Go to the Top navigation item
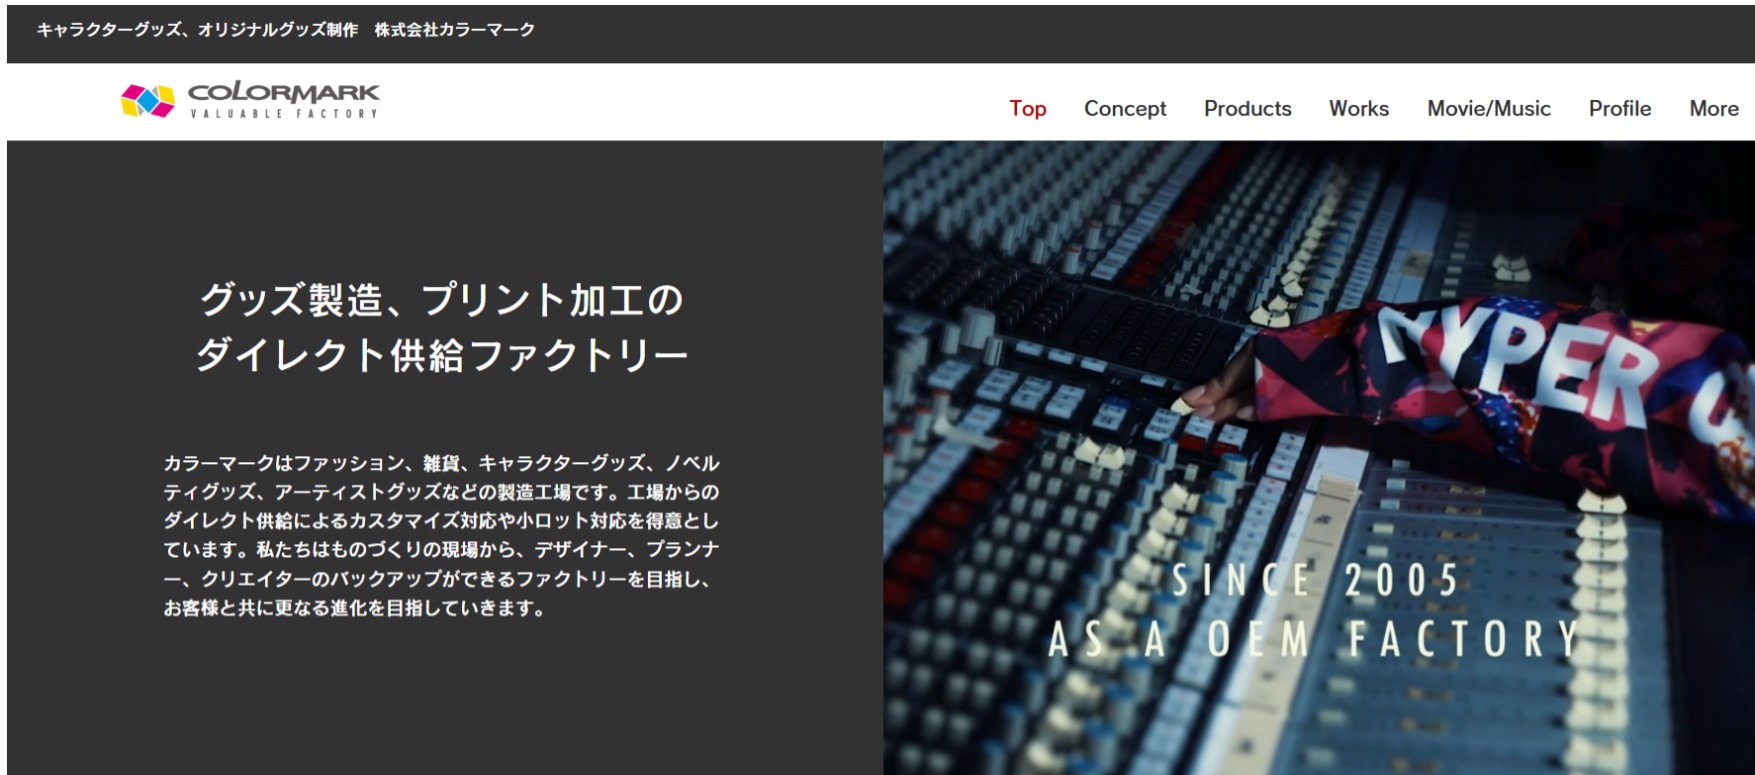1755x775 pixels. [1027, 108]
